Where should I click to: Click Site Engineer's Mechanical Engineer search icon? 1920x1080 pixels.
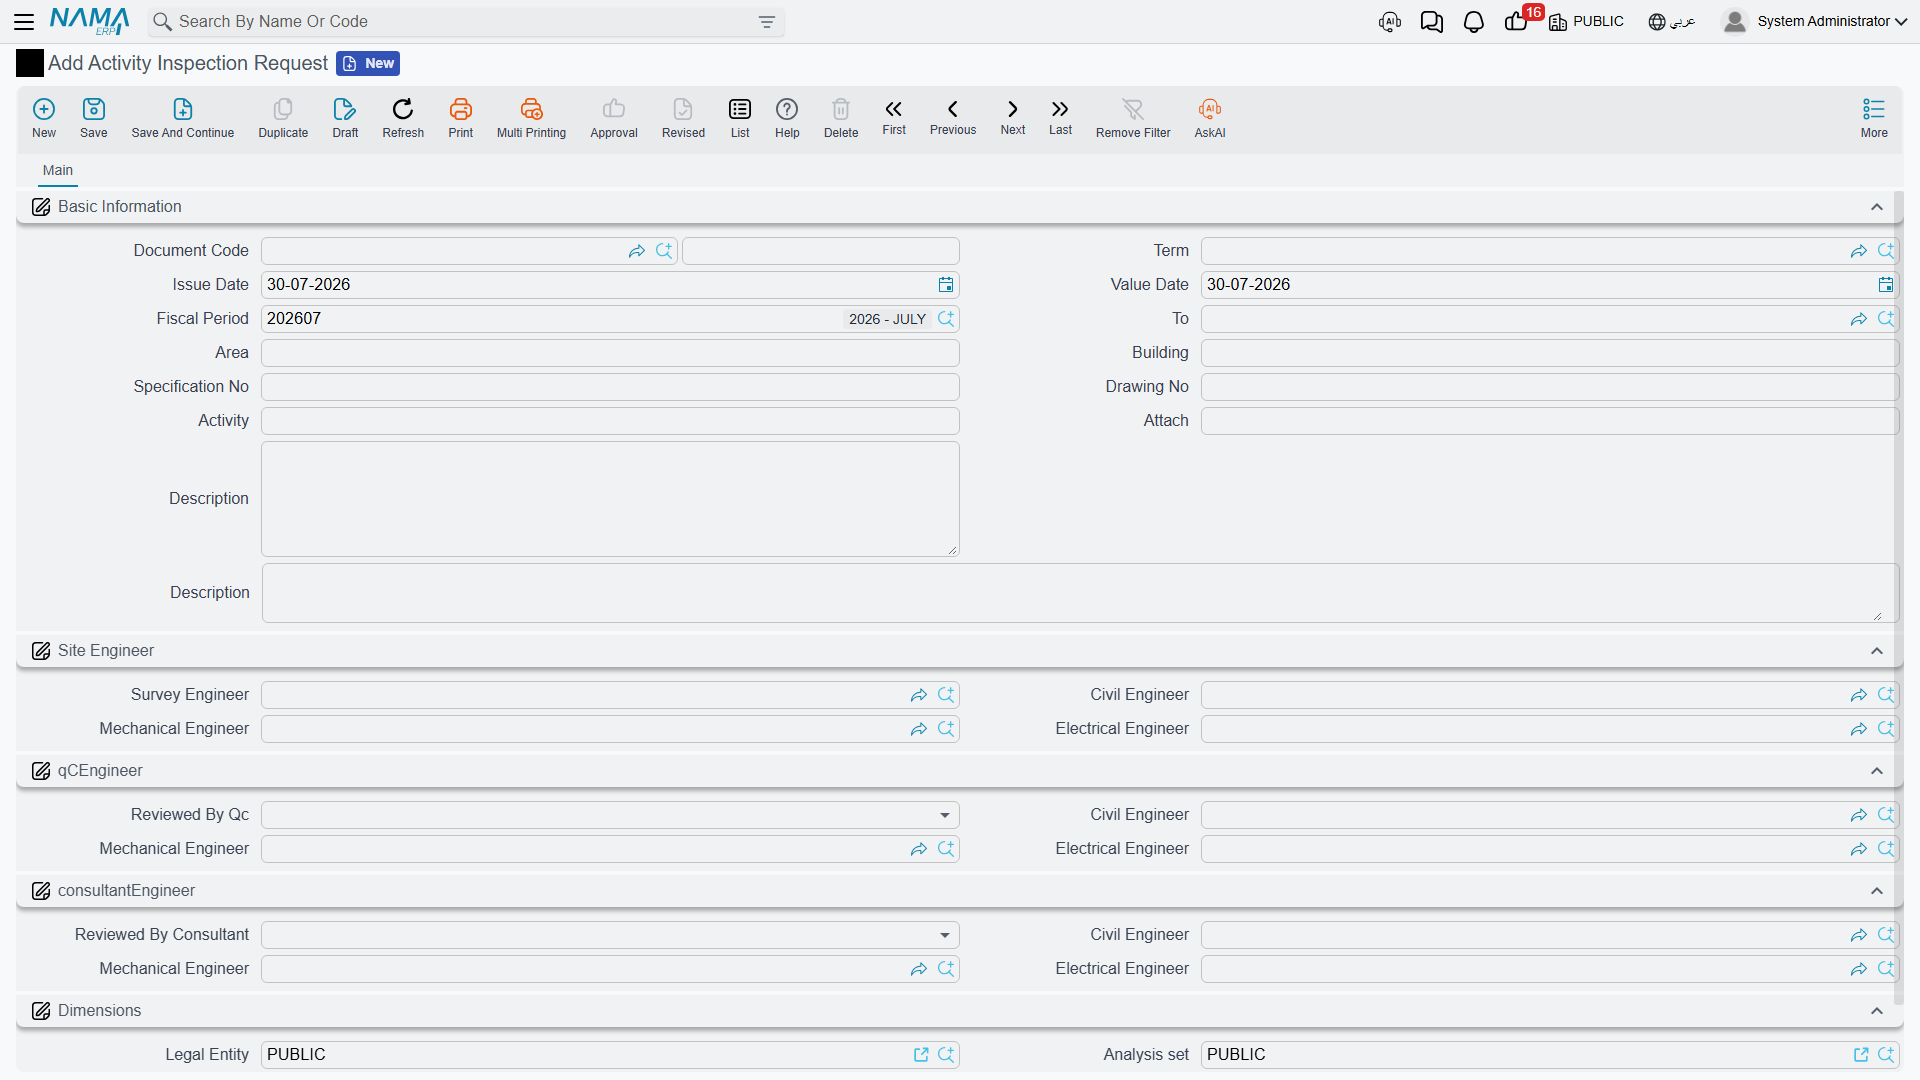946,729
